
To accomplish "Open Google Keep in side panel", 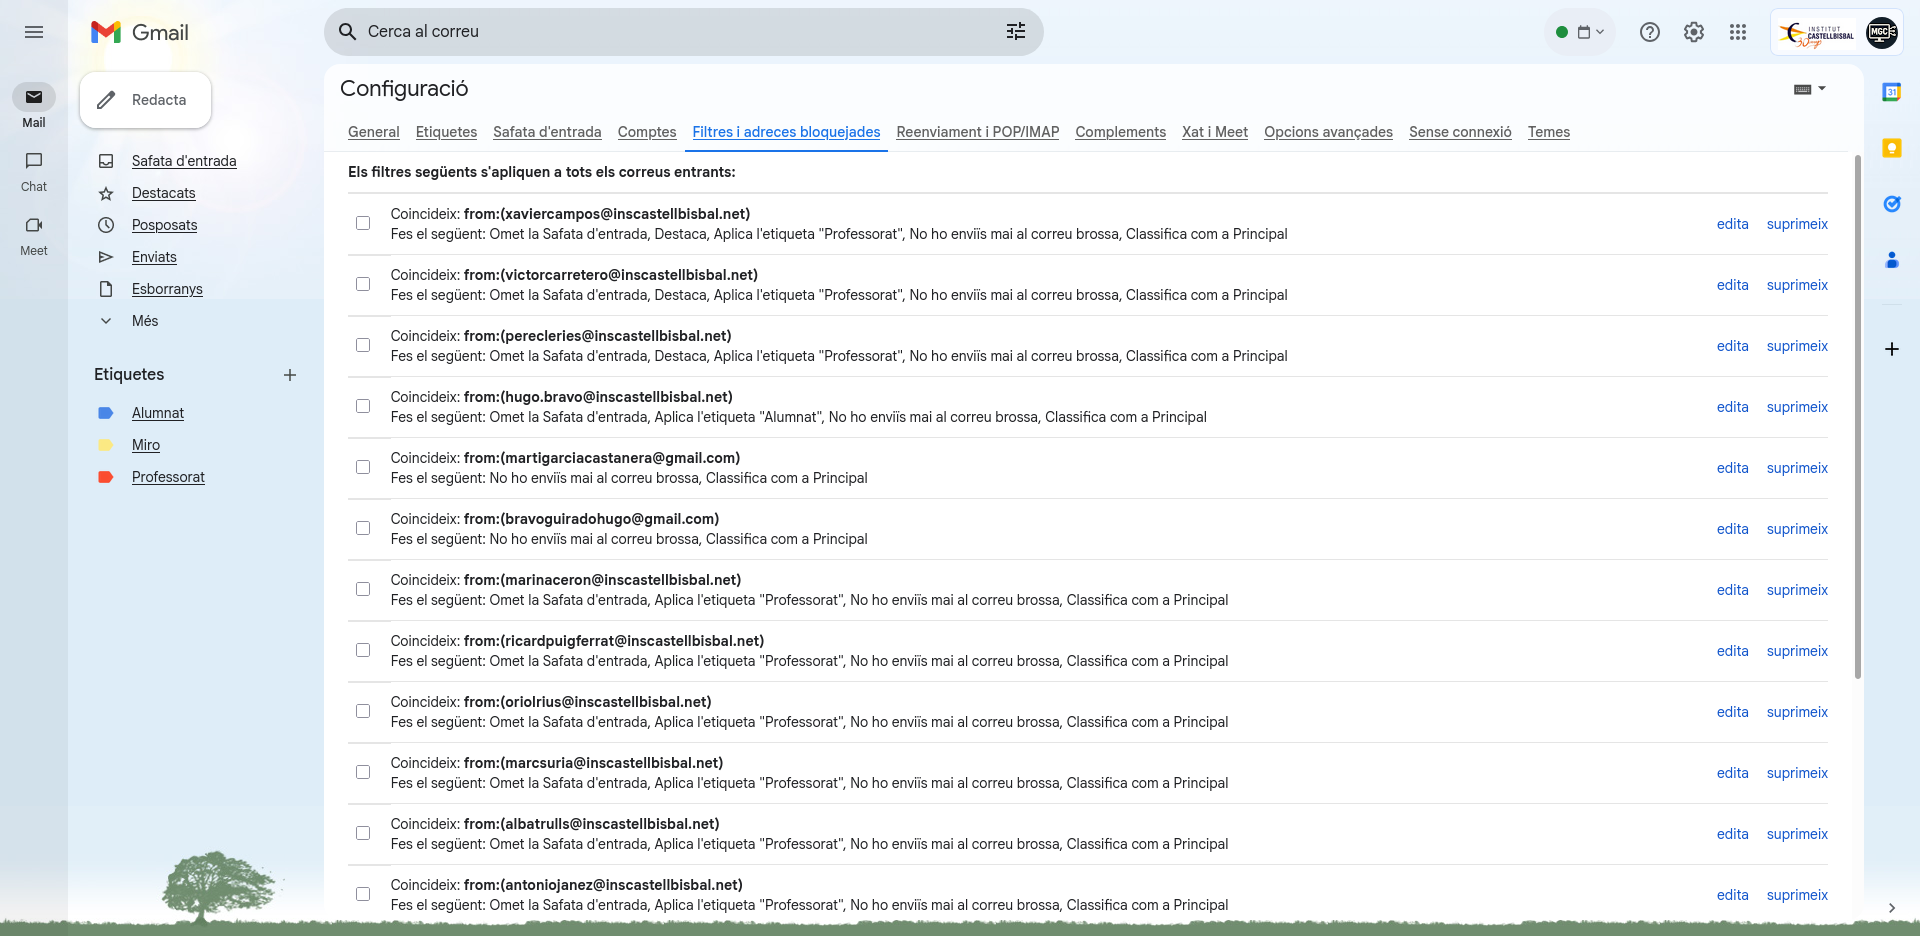I will (x=1891, y=148).
